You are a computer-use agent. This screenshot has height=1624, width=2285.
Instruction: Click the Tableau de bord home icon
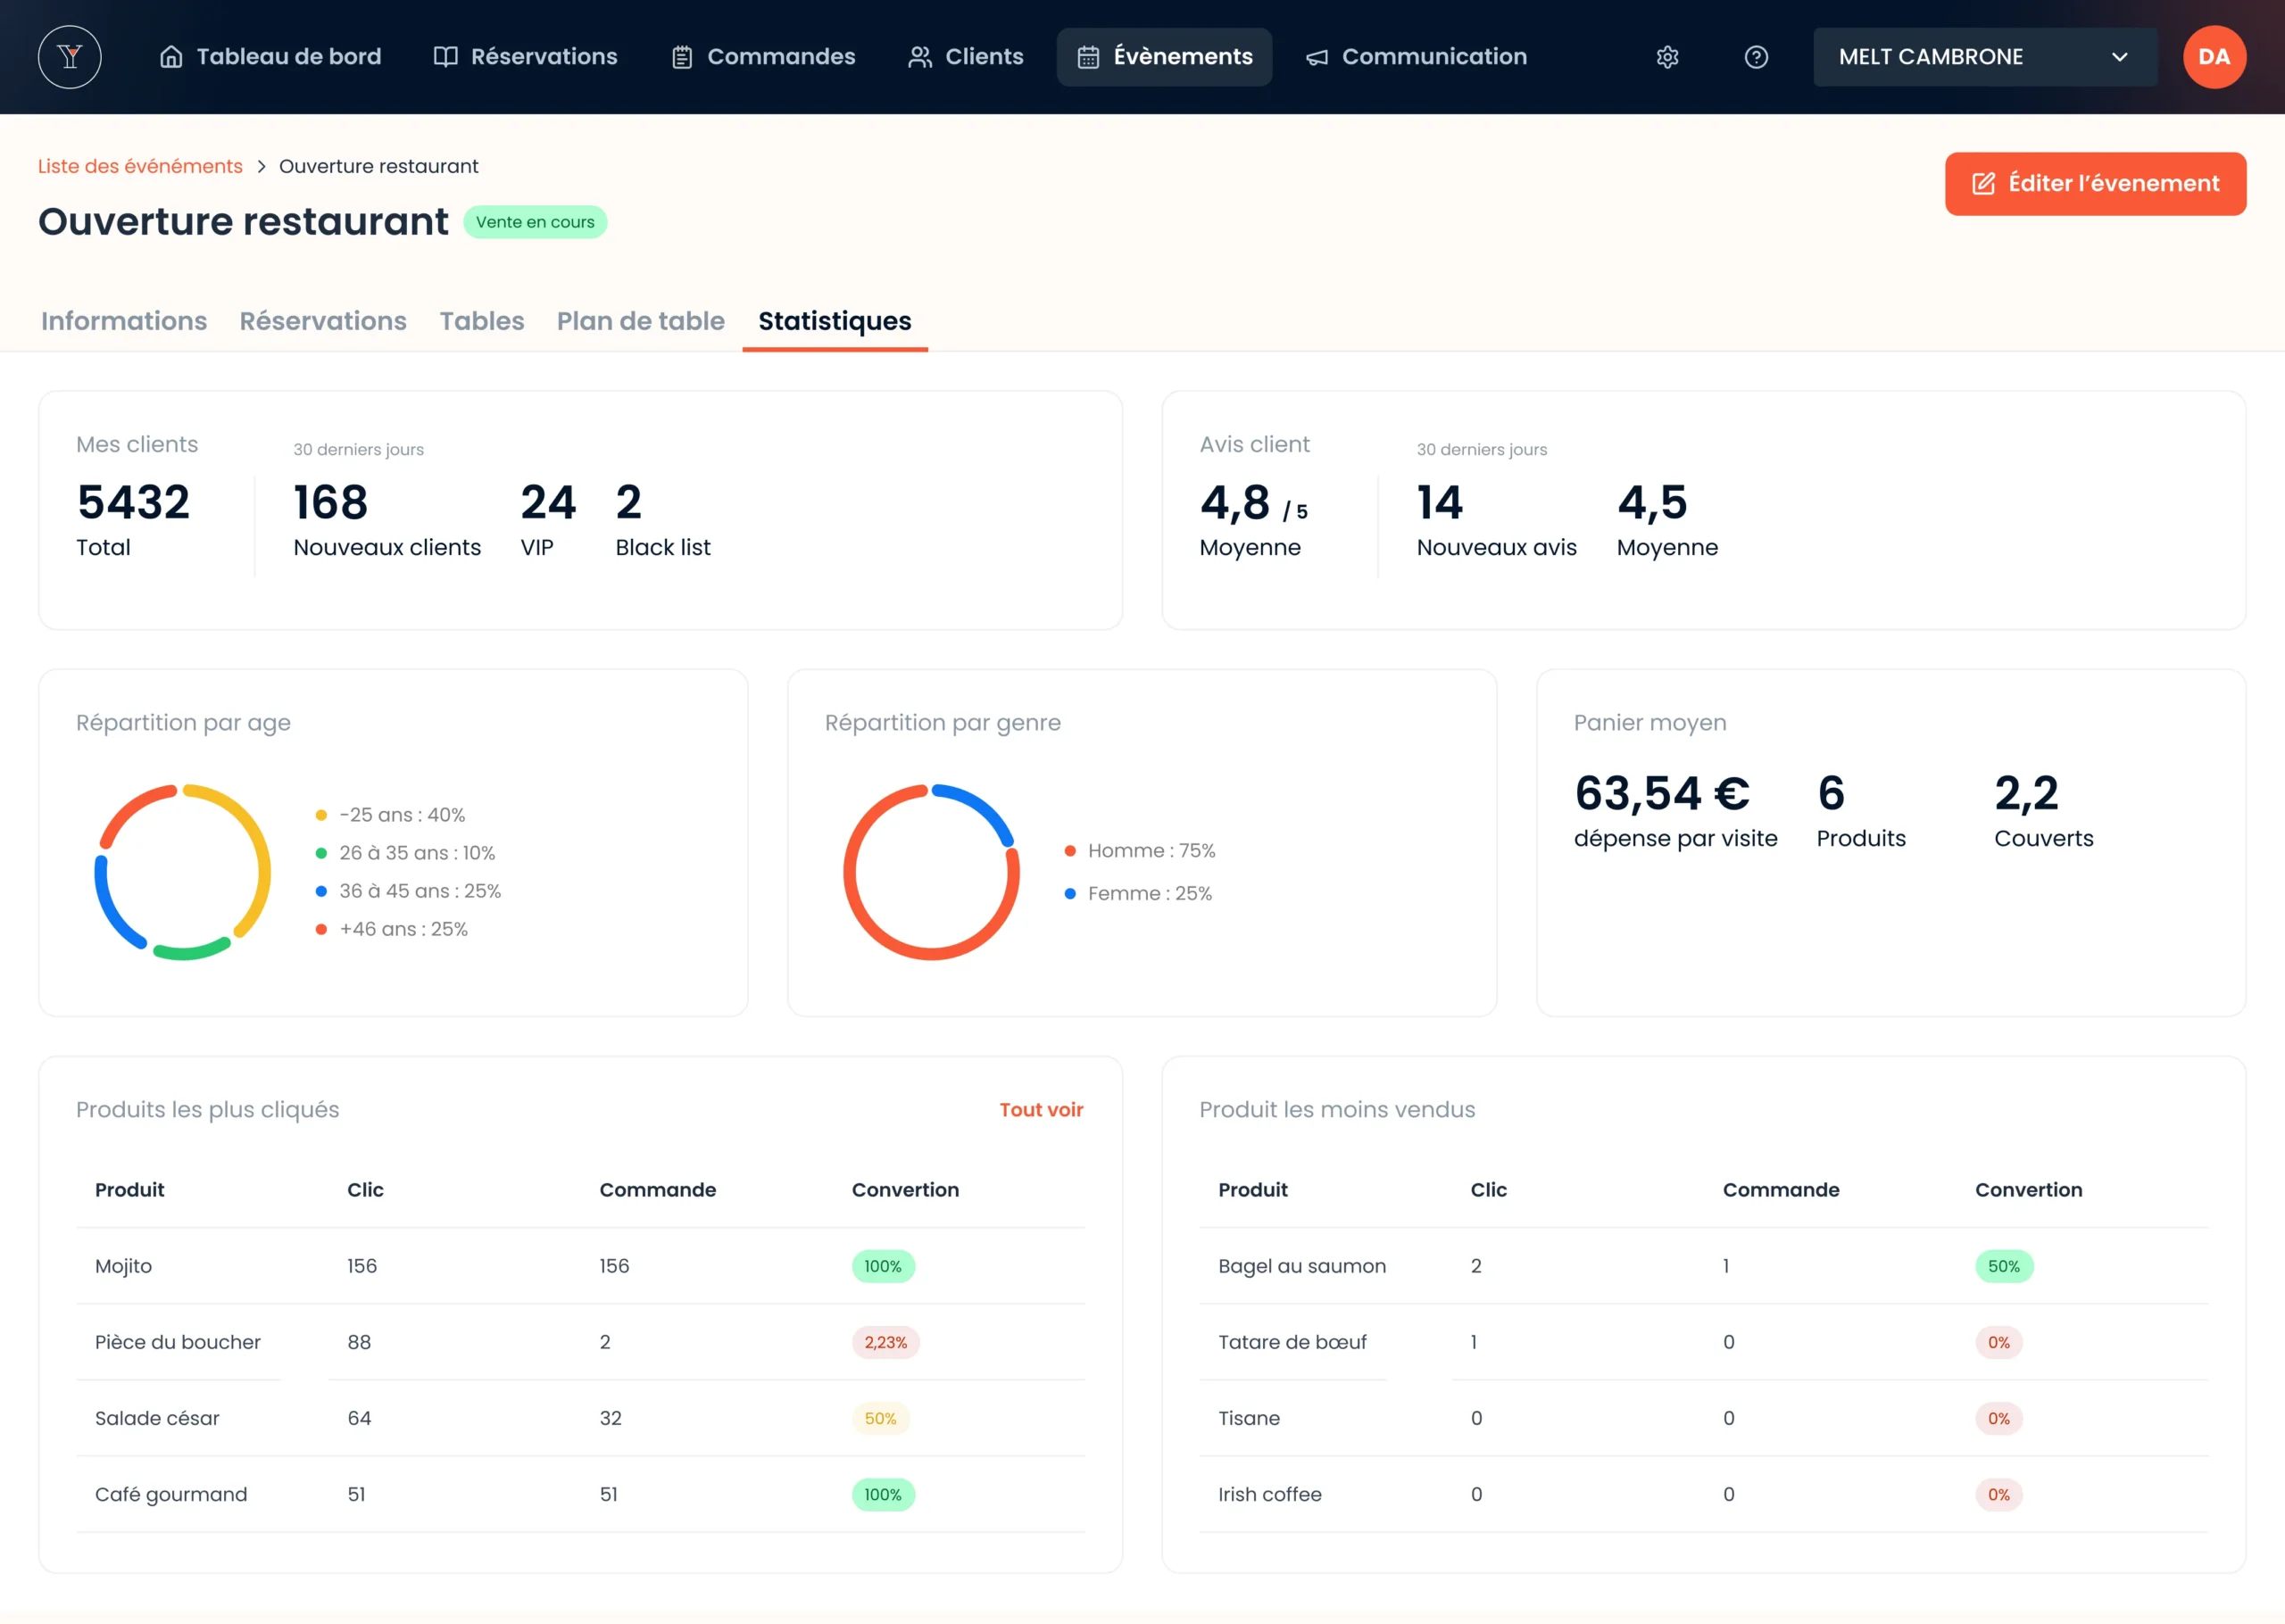point(171,57)
